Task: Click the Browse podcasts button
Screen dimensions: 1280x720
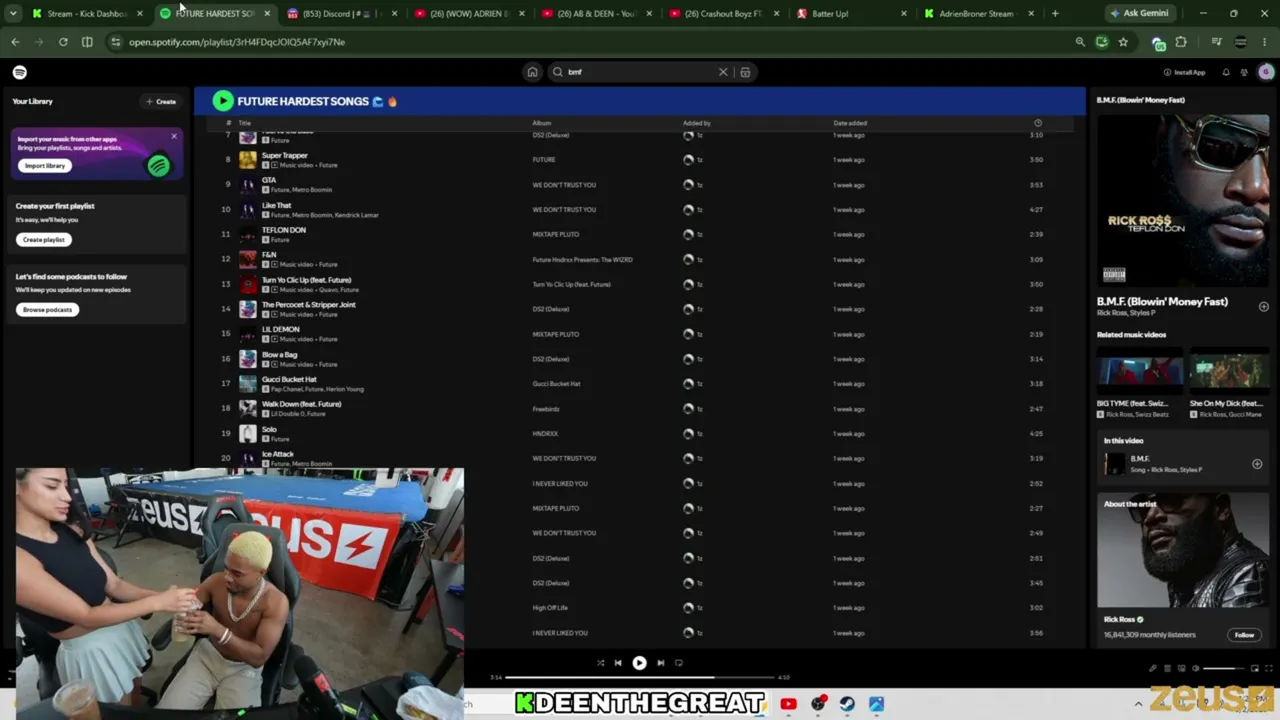Action: tap(47, 310)
